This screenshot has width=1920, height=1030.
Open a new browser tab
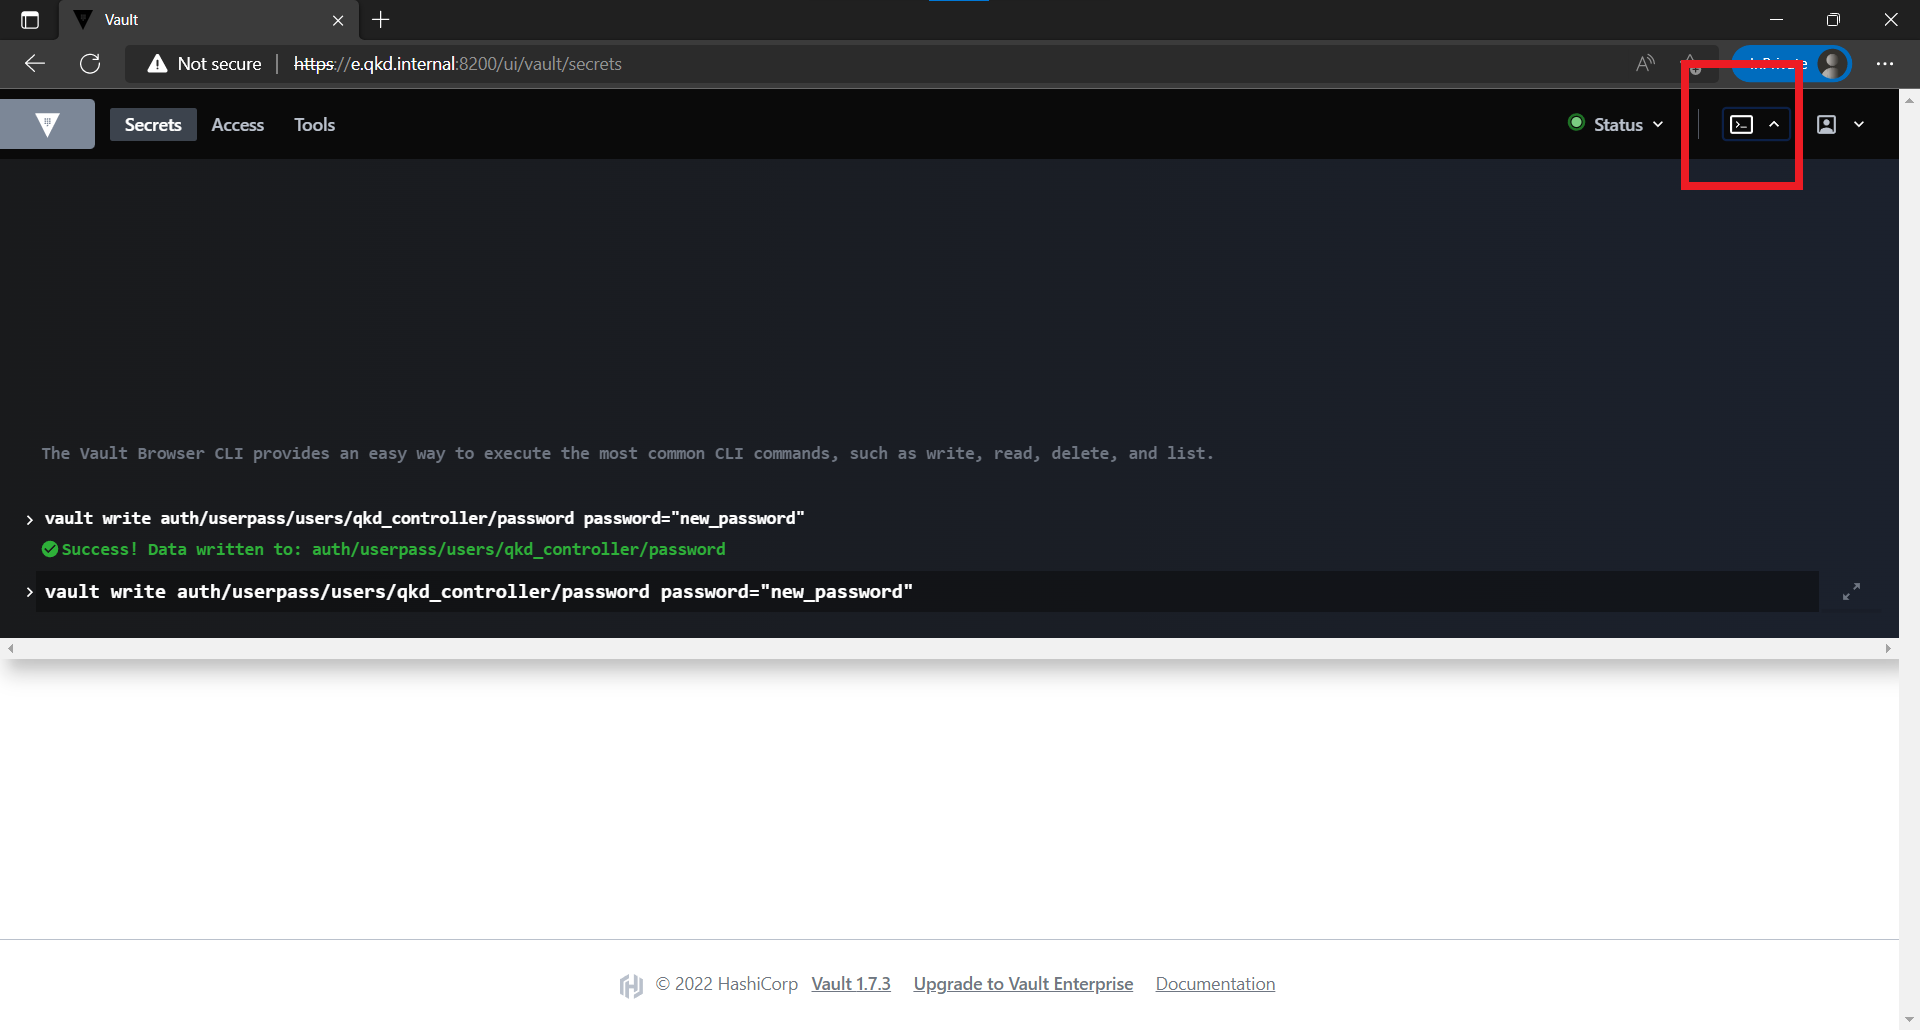tap(381, 20)
